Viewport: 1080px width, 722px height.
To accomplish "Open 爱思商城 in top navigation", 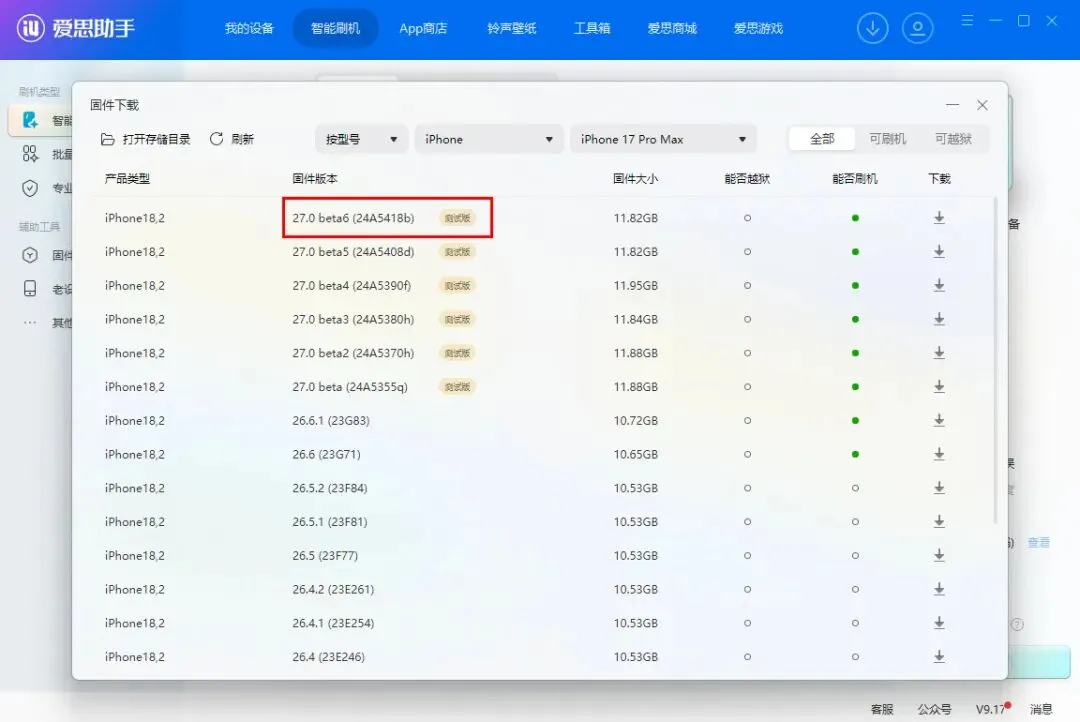I will (672, 28).
